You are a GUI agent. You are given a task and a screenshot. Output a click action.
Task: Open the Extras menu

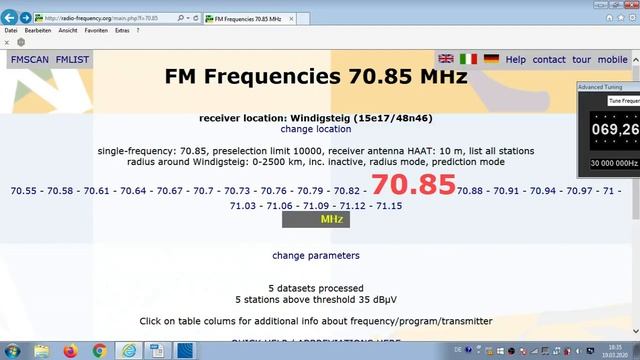pos(122,30)
